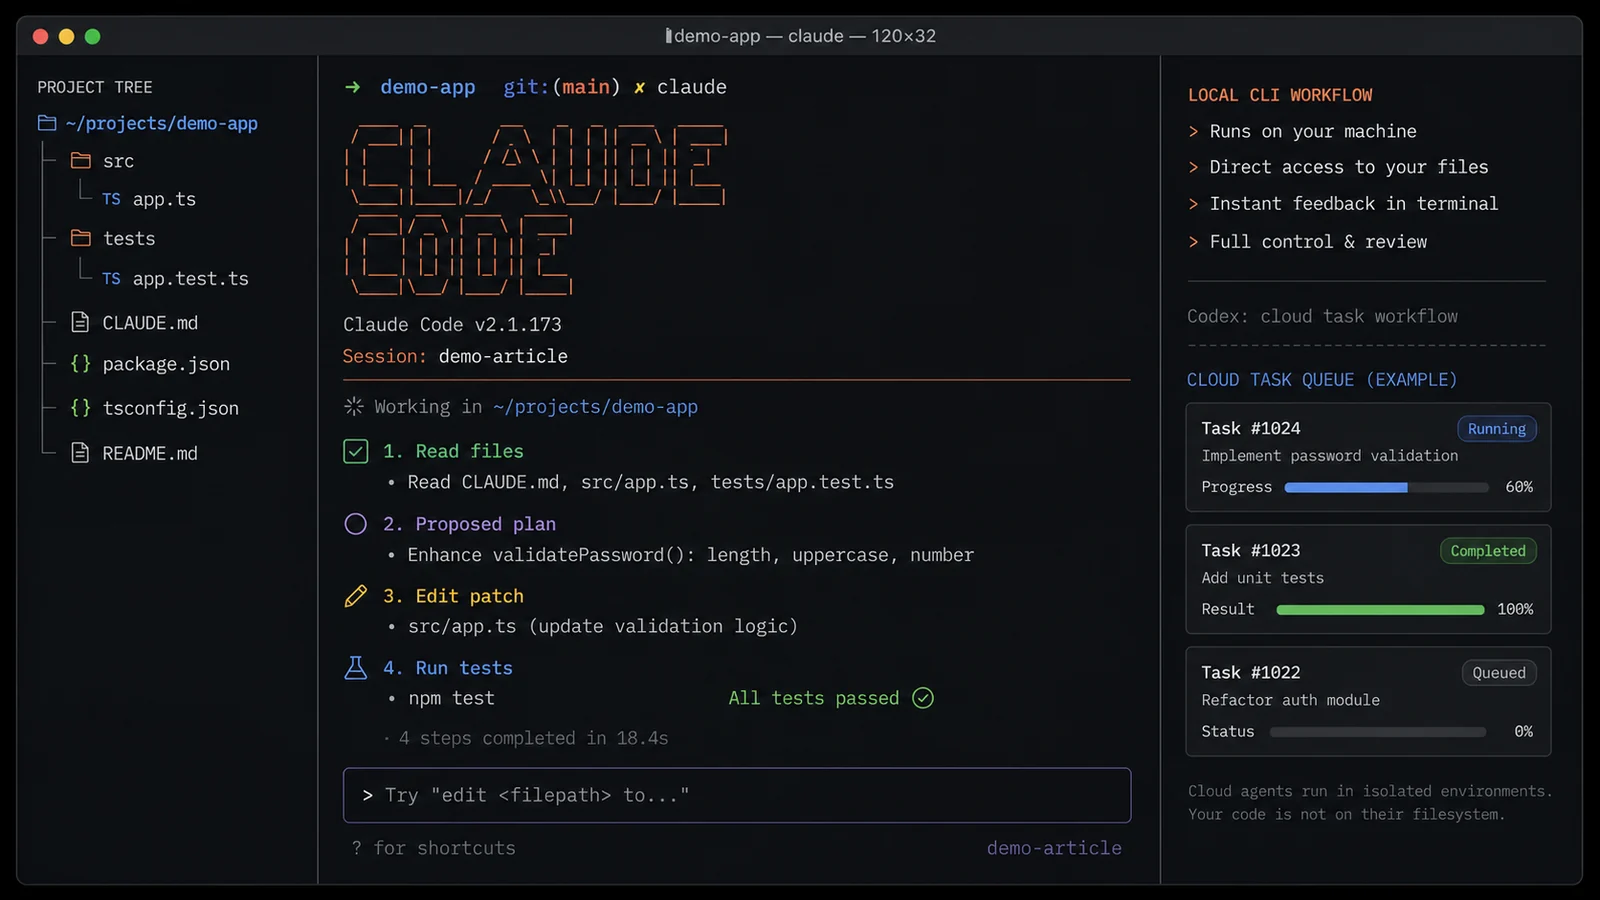
Task: Click the 4. Run tests step heading
Action: coord(447,668)
